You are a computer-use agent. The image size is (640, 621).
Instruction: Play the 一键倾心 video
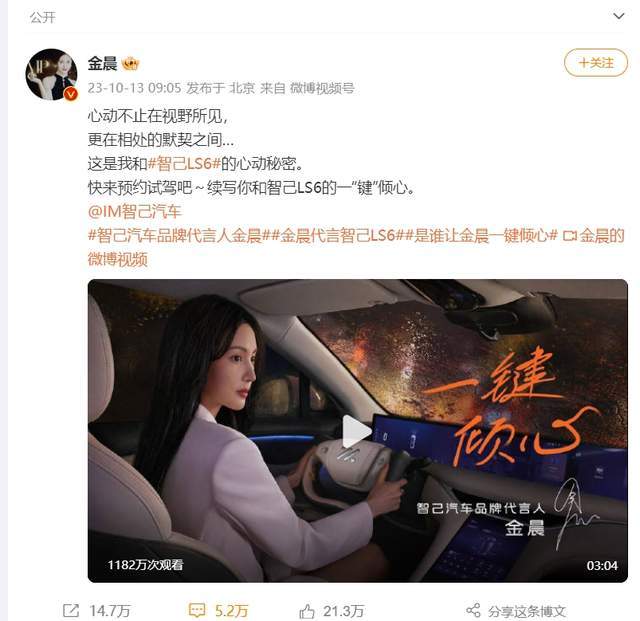click(357, 431)
